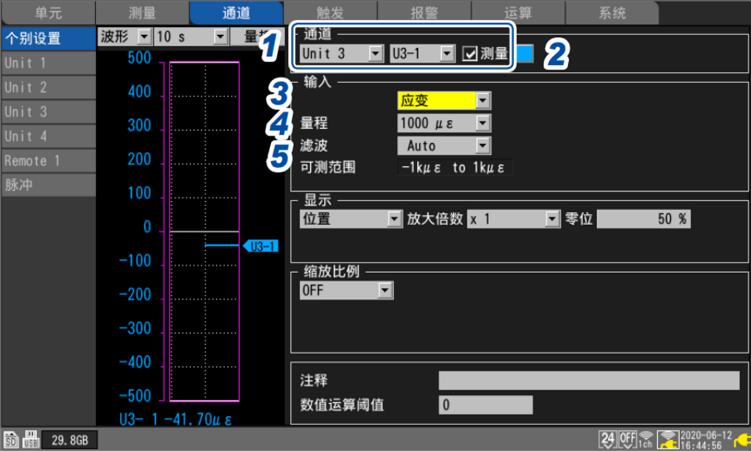Click the SD card status icon
This screenshot has height=451, width=751.
coord(10,439)
